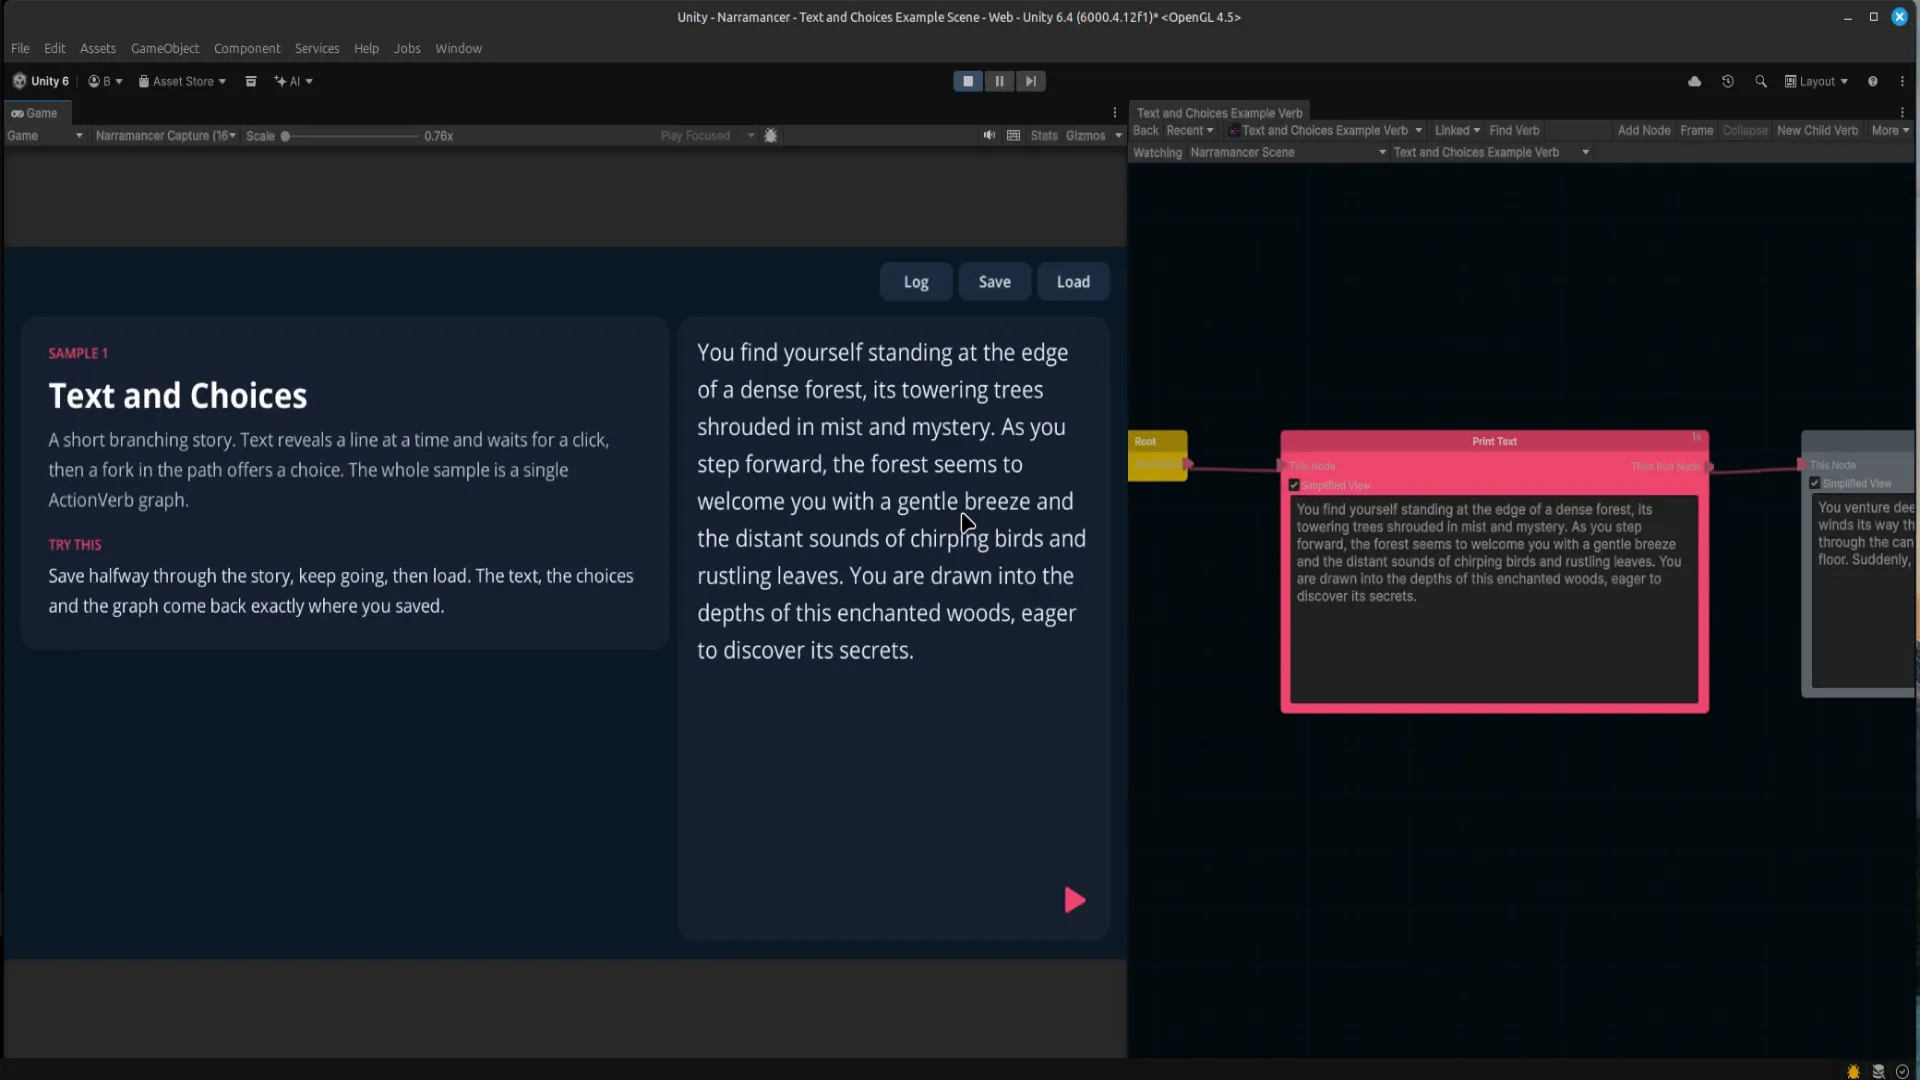Expand the Narramancer Capture resolution dropdown
Screen dimensions: 1920x1080
pyautogui.click(x=166, y=135)
